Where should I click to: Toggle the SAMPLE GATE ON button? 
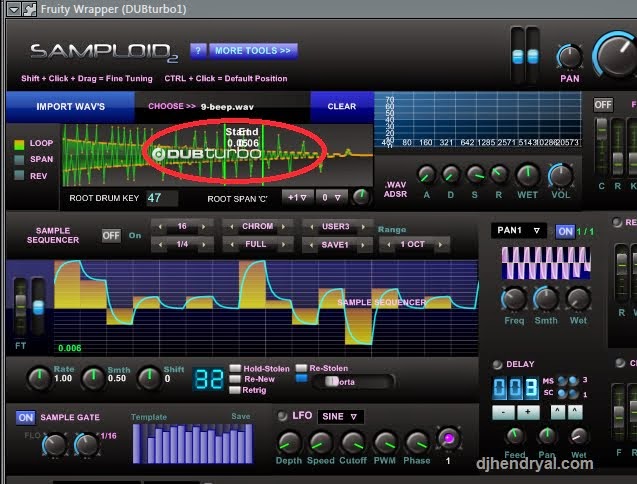click(26, 417)
